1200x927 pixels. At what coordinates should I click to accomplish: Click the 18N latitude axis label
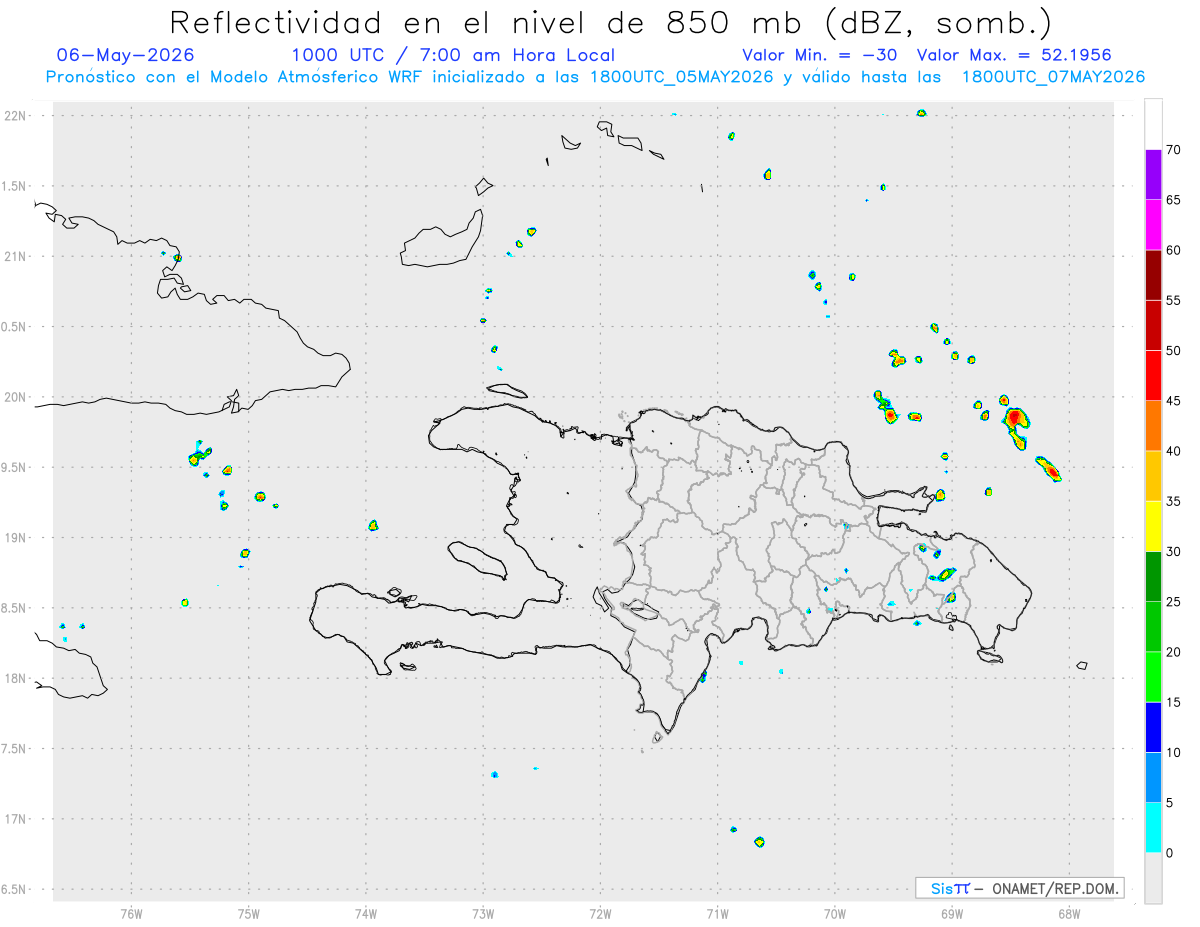tap(16, 679)
